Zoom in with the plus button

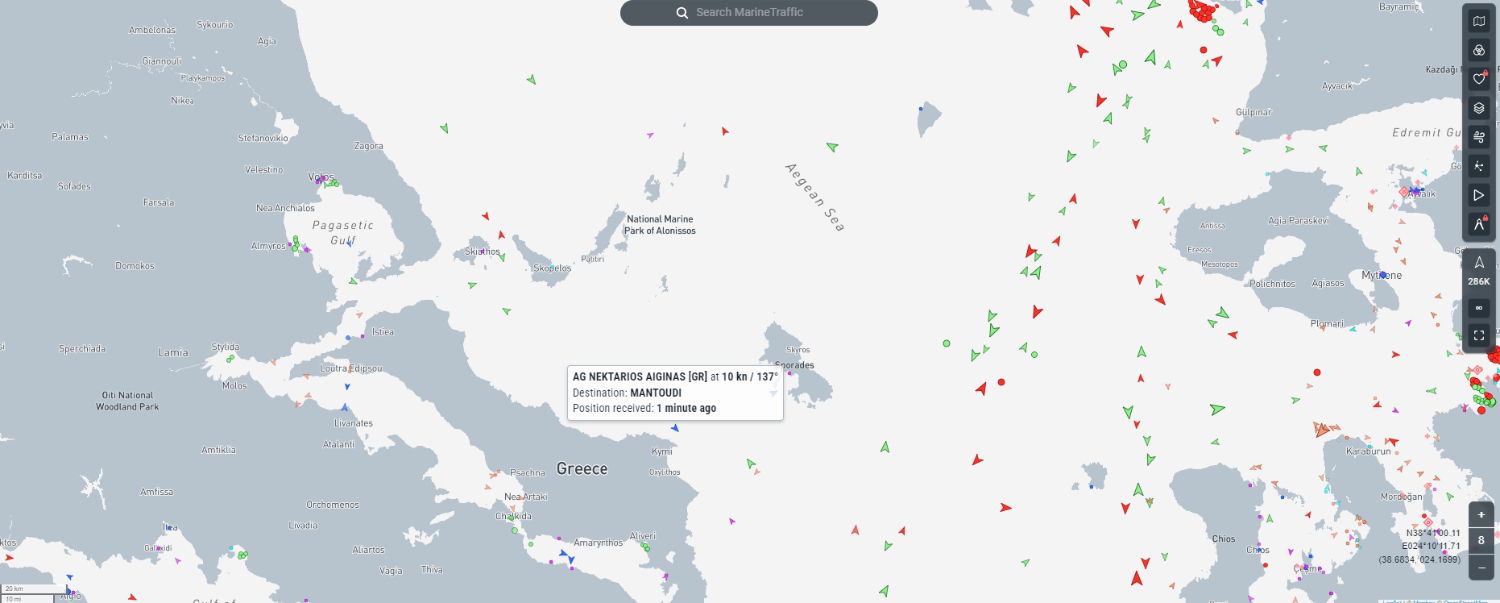(1481, 515)
